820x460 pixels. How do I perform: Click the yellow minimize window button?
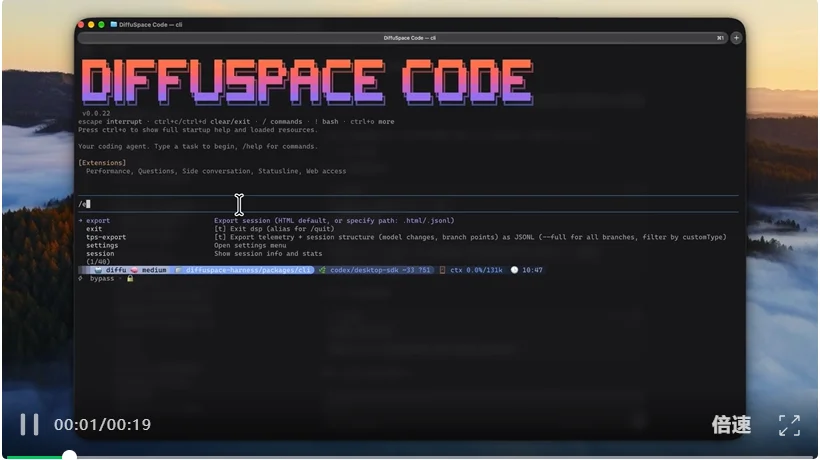tap(91, 25)
